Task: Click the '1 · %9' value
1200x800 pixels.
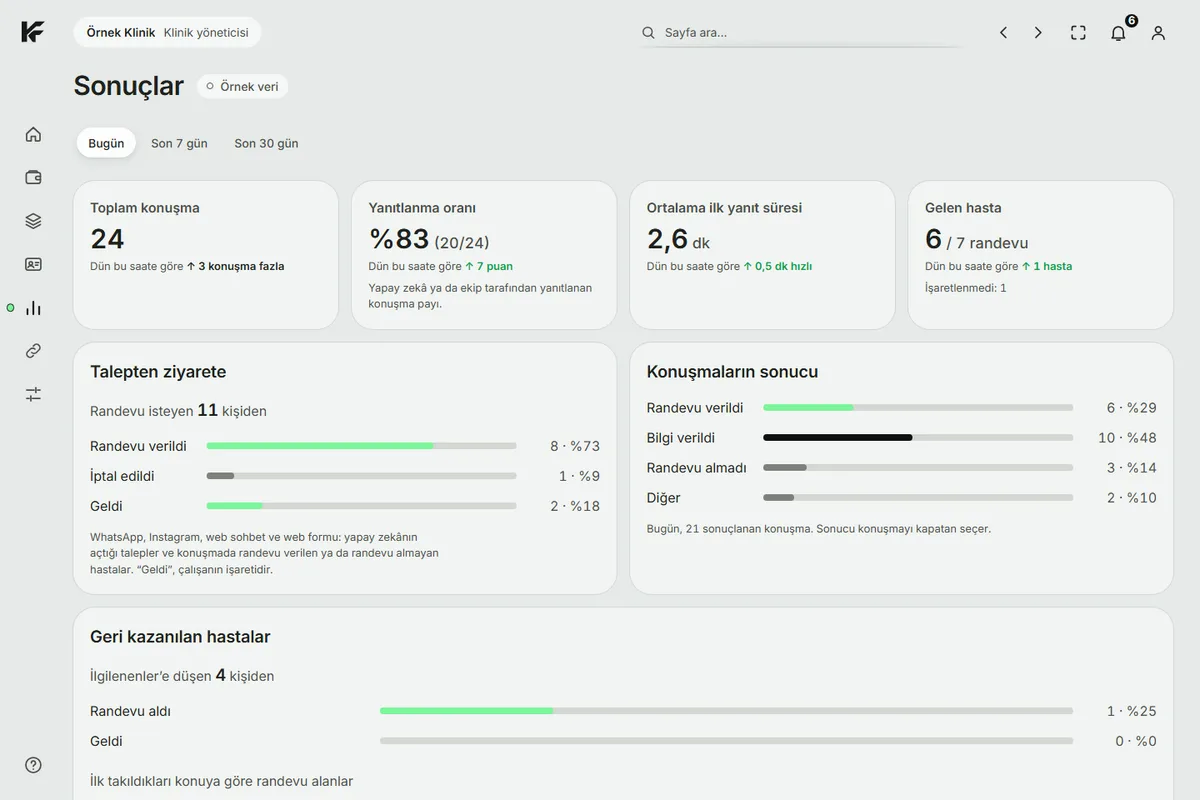Action: (x=579, y=476)
